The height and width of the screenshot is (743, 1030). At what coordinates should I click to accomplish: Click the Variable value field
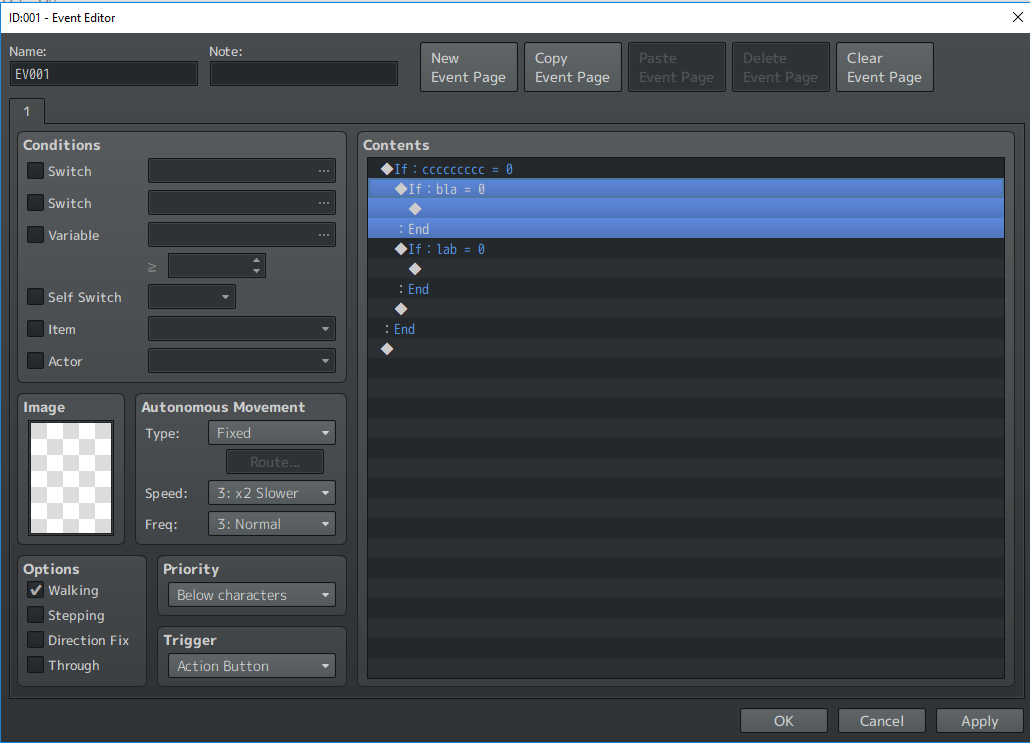(x=242, y=235)
